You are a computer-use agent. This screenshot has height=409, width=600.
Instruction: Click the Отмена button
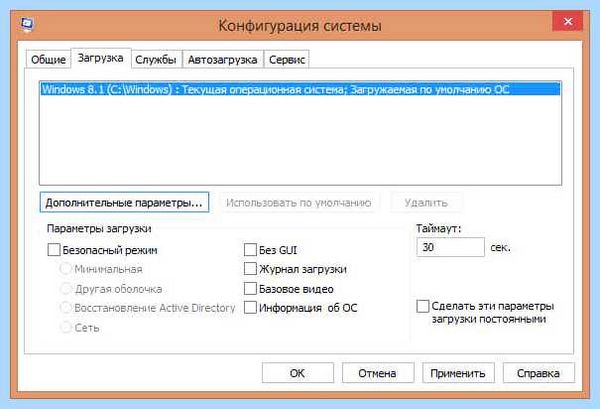coord(378,373)
